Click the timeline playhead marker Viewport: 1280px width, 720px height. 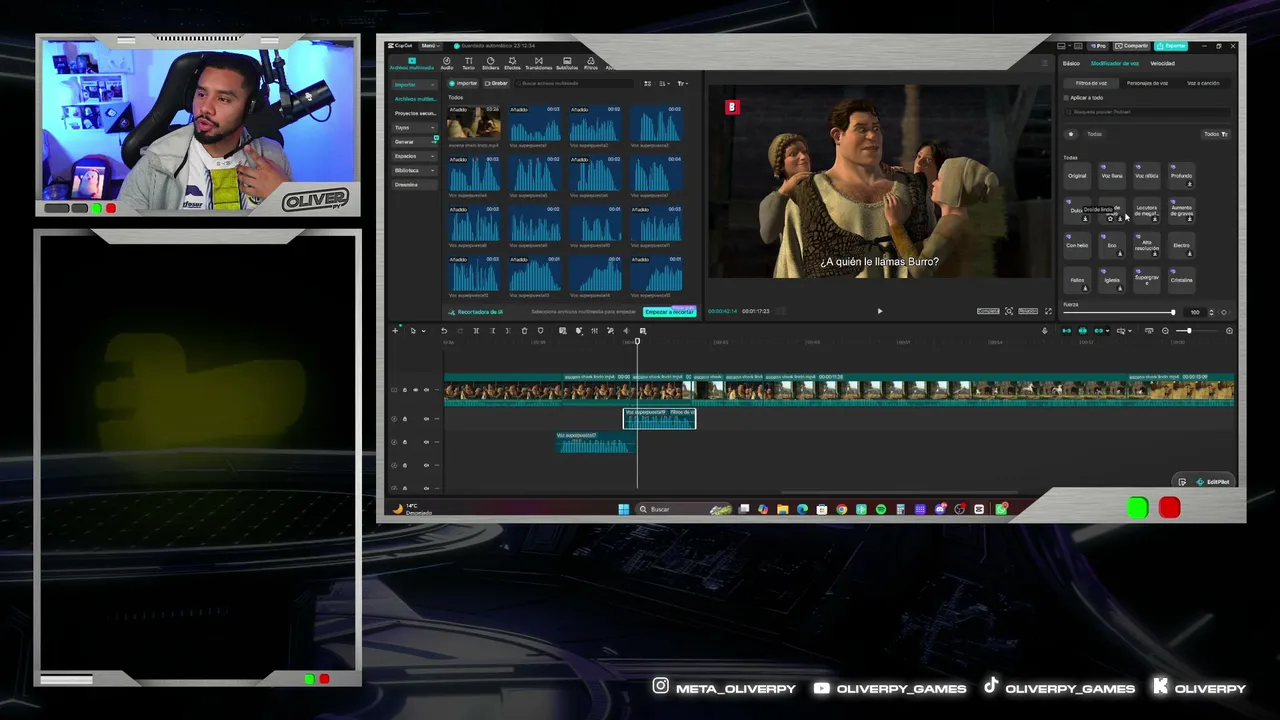[x=637, y=342]
